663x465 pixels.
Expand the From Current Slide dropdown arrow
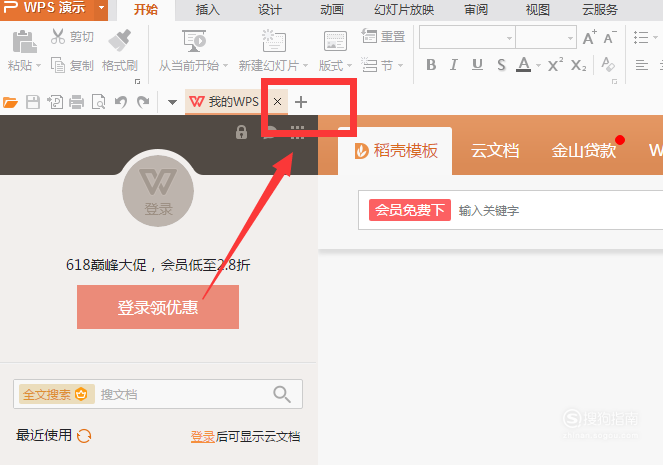(225, 66)
